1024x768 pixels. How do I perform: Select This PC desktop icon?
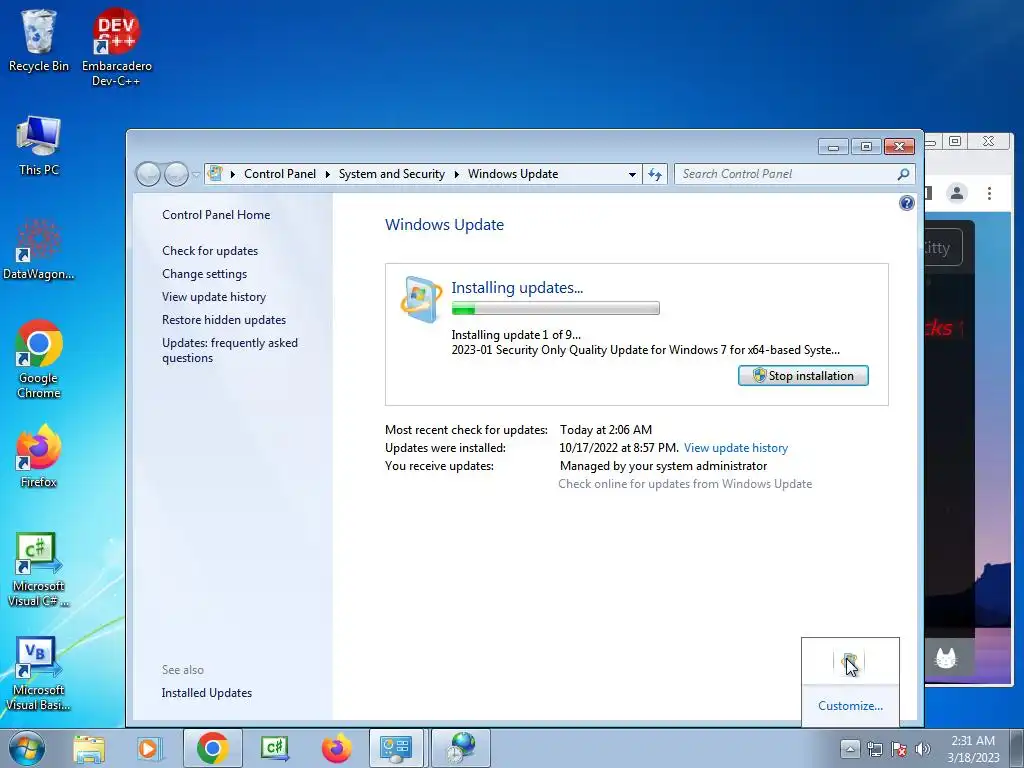click(39, 146)
